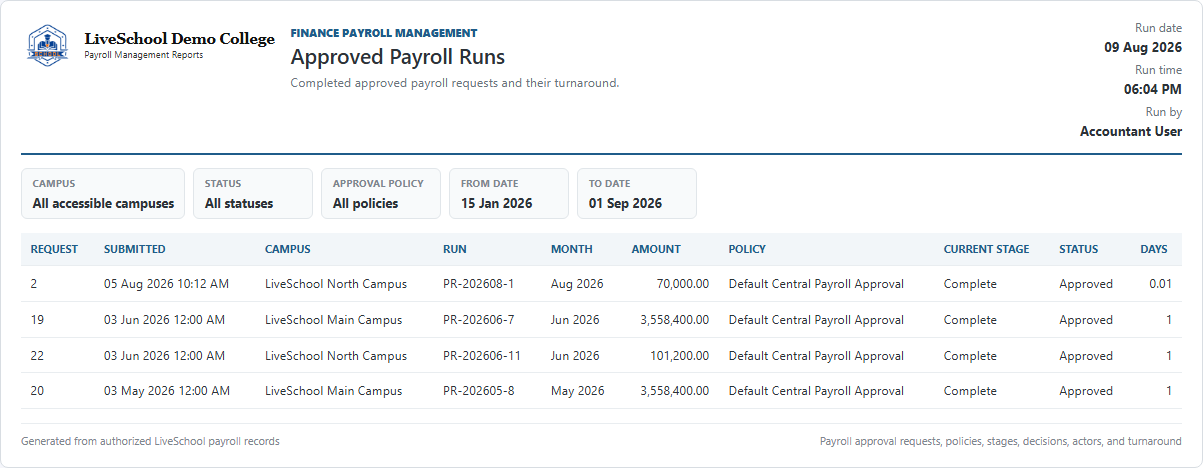1203x469 pixels.
Task: Click the Aug 2026 month cell
Action: click(577, 284)
